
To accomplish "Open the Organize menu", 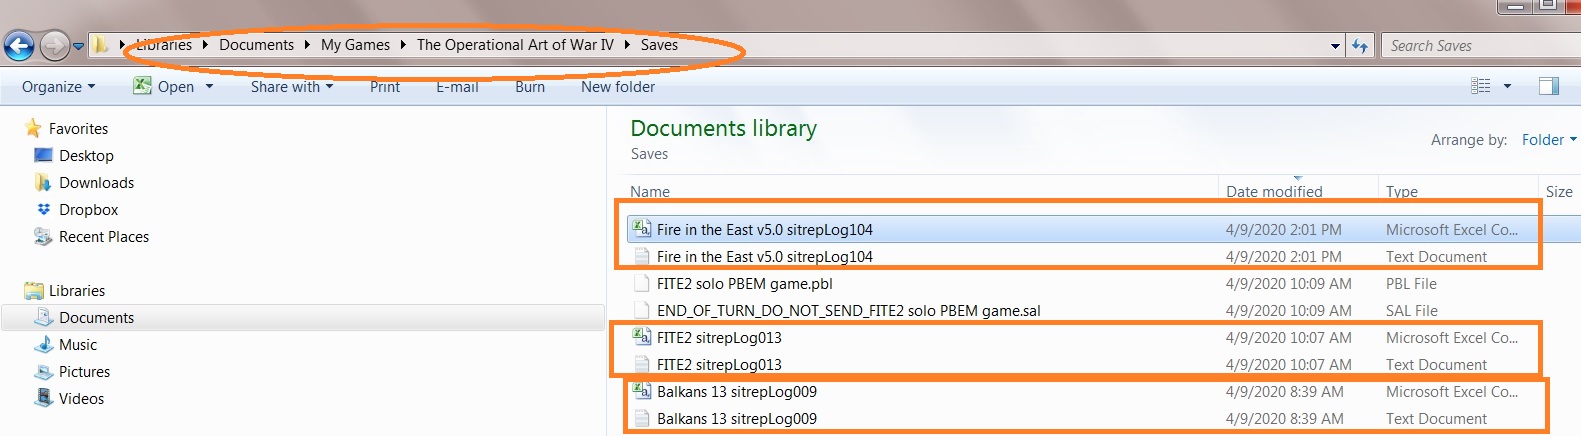I will 58,87.
